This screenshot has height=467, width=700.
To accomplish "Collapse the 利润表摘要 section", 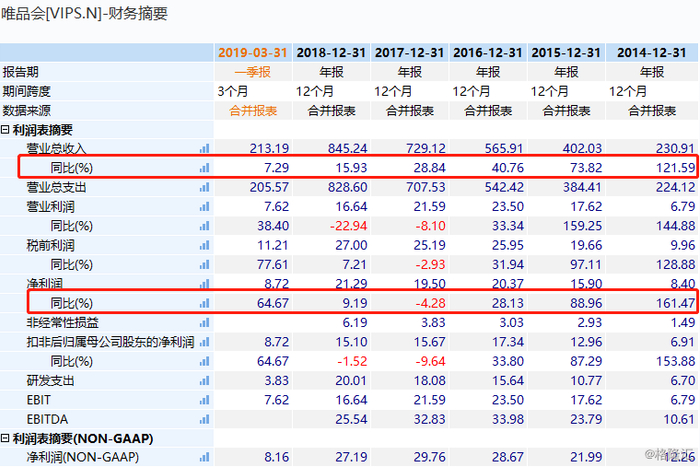I will [5, 130].
